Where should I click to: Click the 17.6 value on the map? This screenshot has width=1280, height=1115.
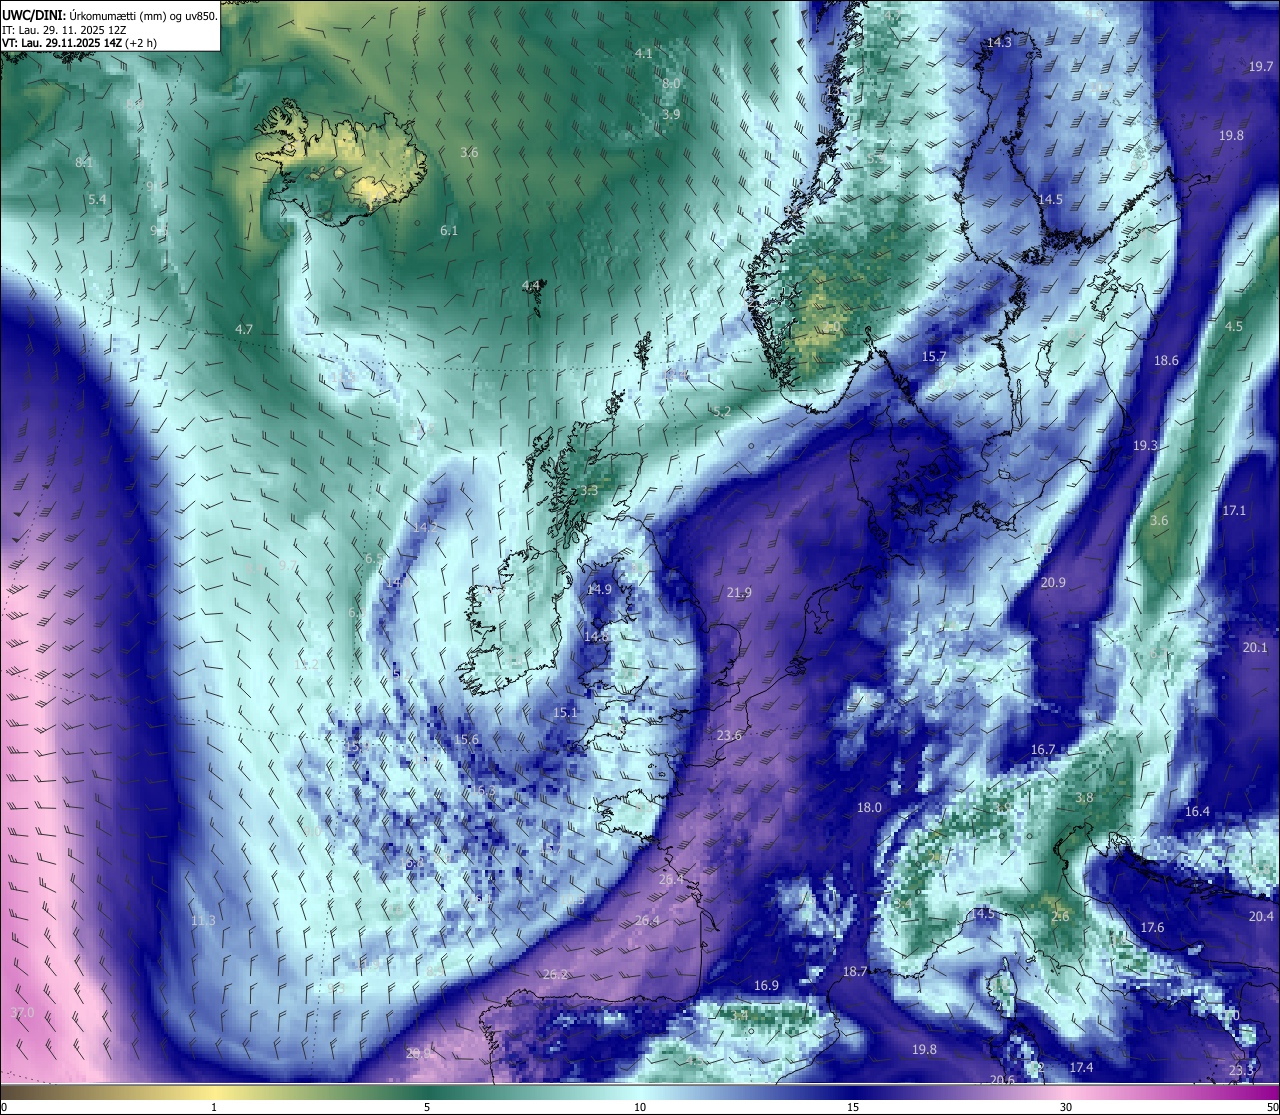click(1152, 927)
